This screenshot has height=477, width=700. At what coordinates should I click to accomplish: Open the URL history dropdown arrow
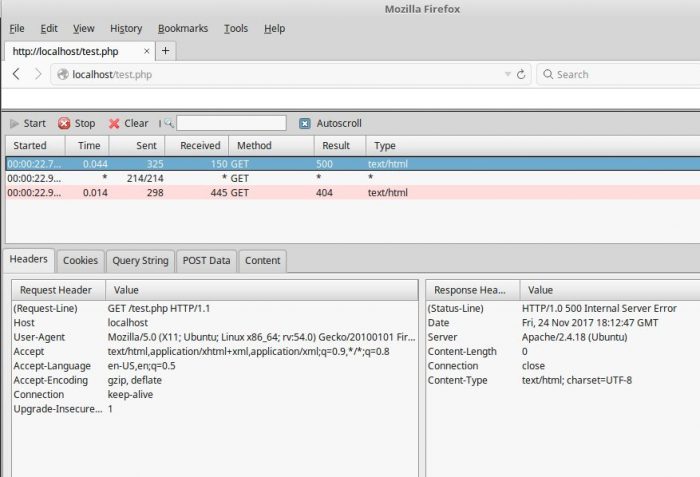click(508, 74)
